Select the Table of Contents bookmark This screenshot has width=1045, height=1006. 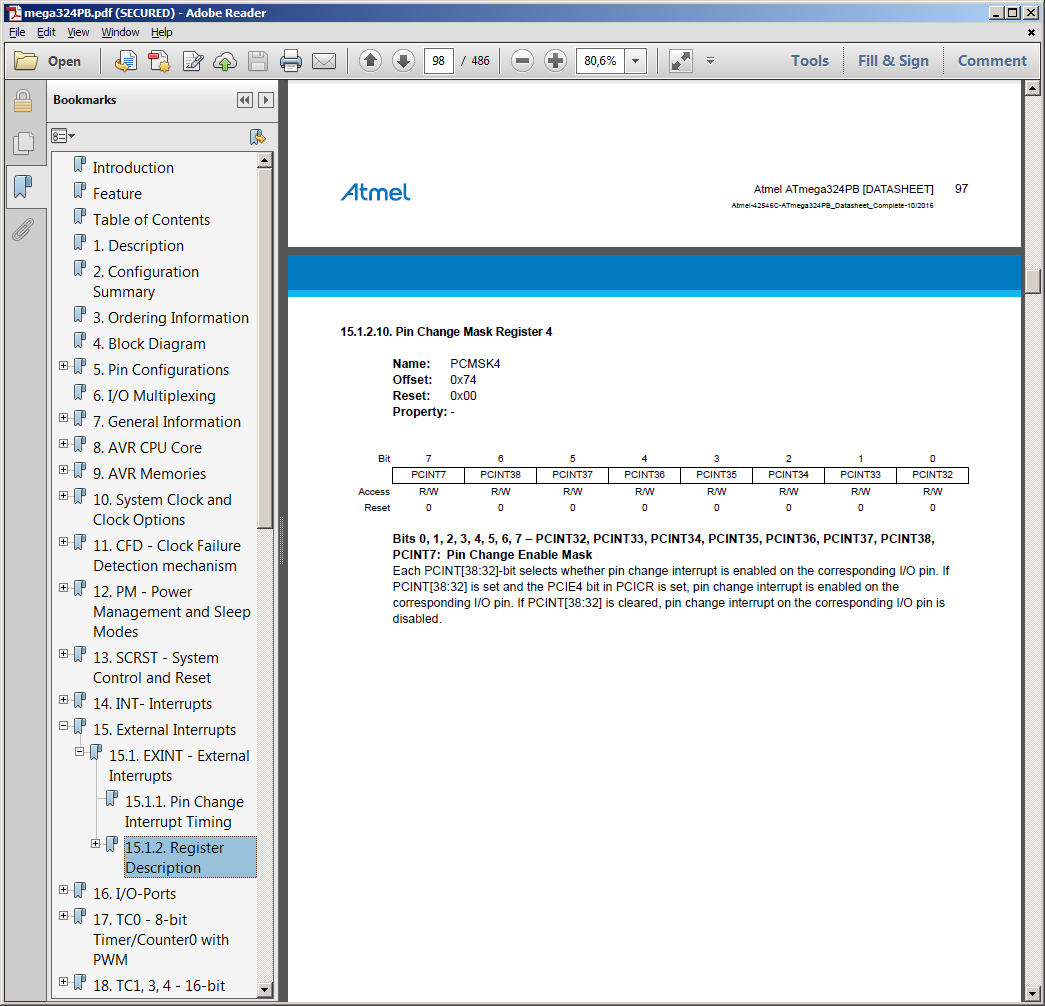151,219
